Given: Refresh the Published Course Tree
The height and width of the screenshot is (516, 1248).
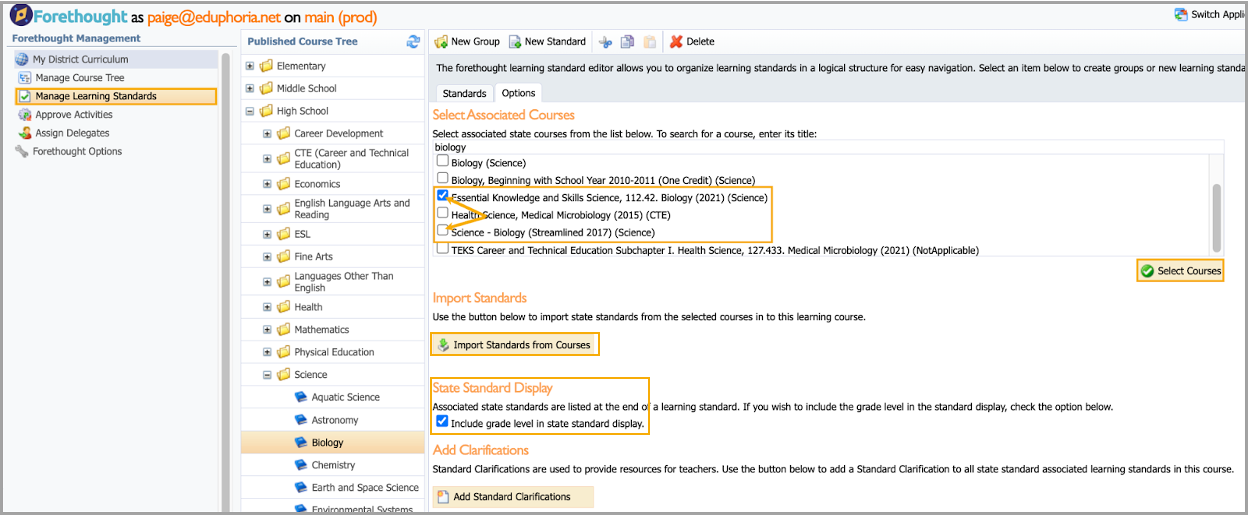Looking at the screenshot, I should click(413, 41).
